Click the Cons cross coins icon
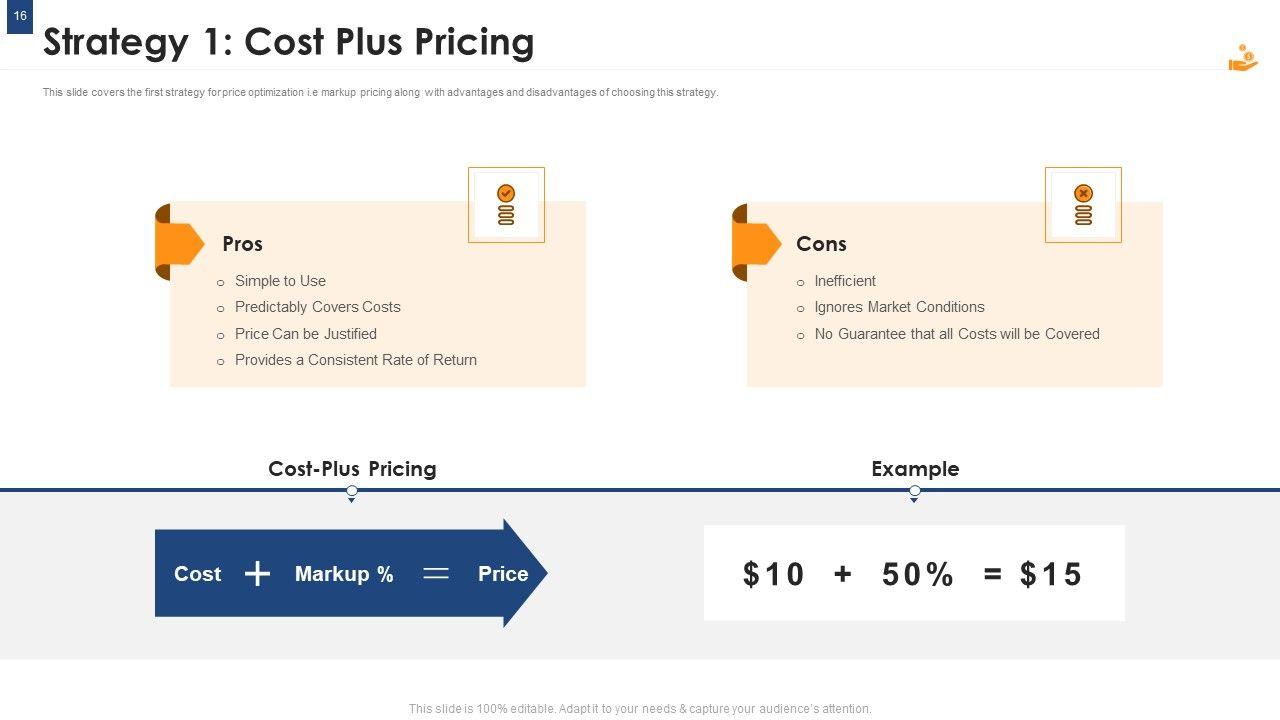 click(x=1083, y=205)
